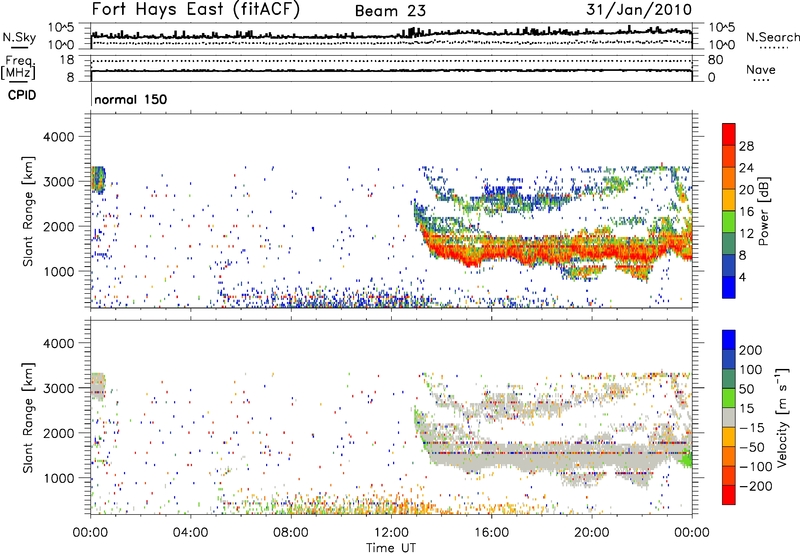Click the '4000' tick on power panel

click(58, 137)
